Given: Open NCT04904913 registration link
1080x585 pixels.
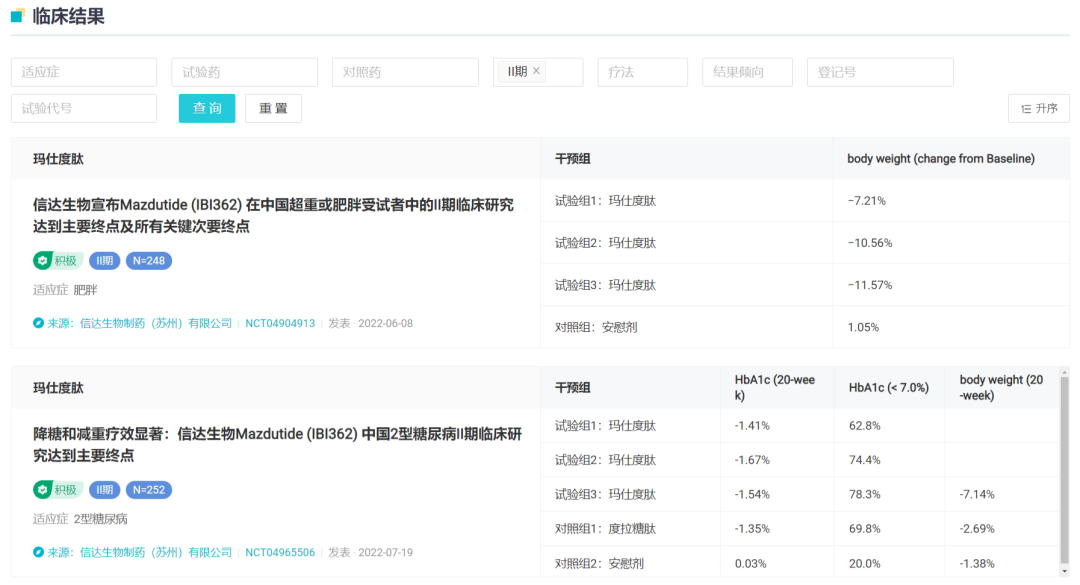Looking at the screenshot, I should coord(280,323).
